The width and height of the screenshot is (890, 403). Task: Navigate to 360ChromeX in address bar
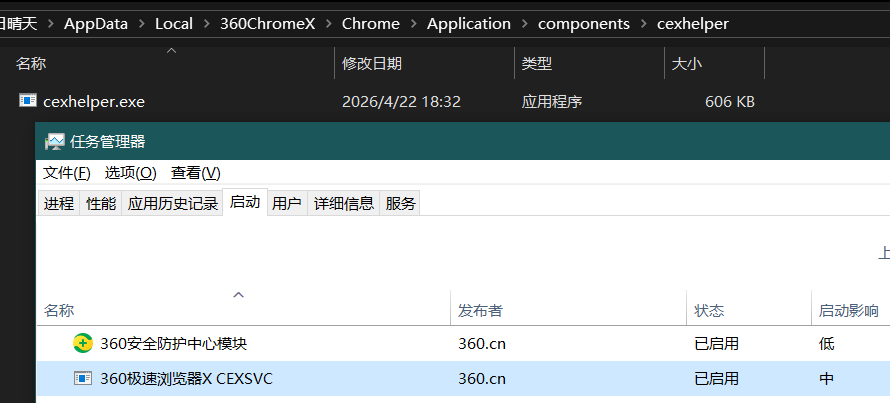267,24
